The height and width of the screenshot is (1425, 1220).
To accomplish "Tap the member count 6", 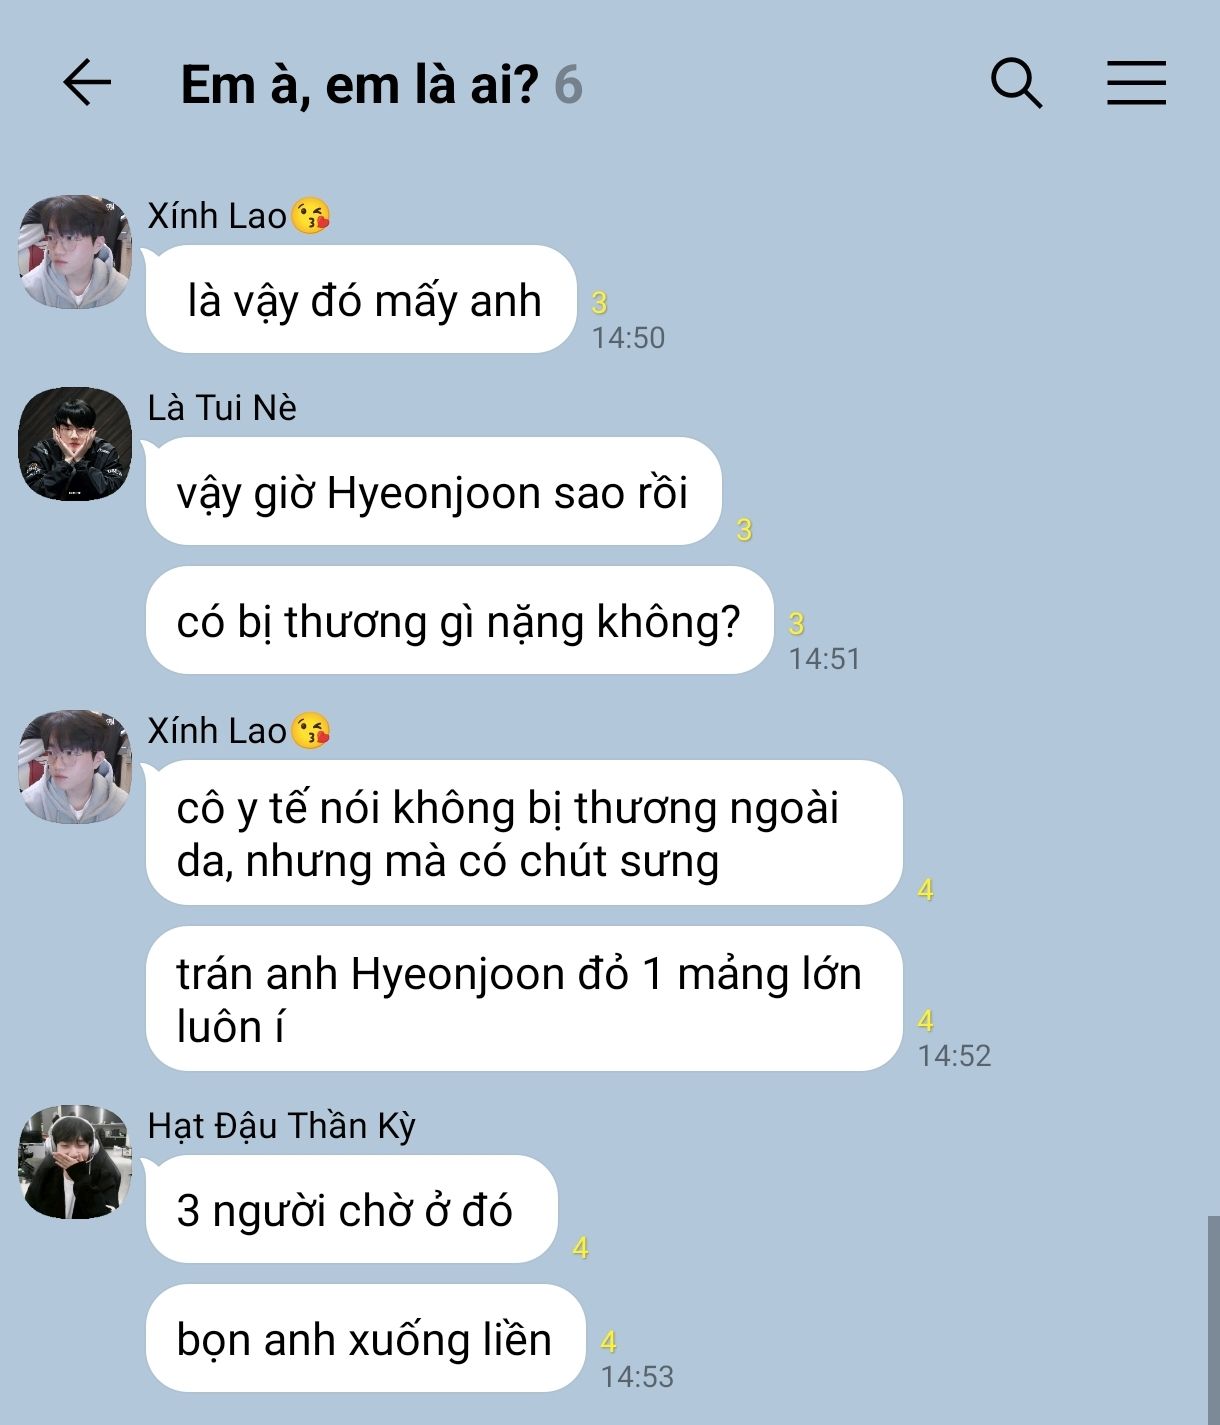I will tap(568, 85).
